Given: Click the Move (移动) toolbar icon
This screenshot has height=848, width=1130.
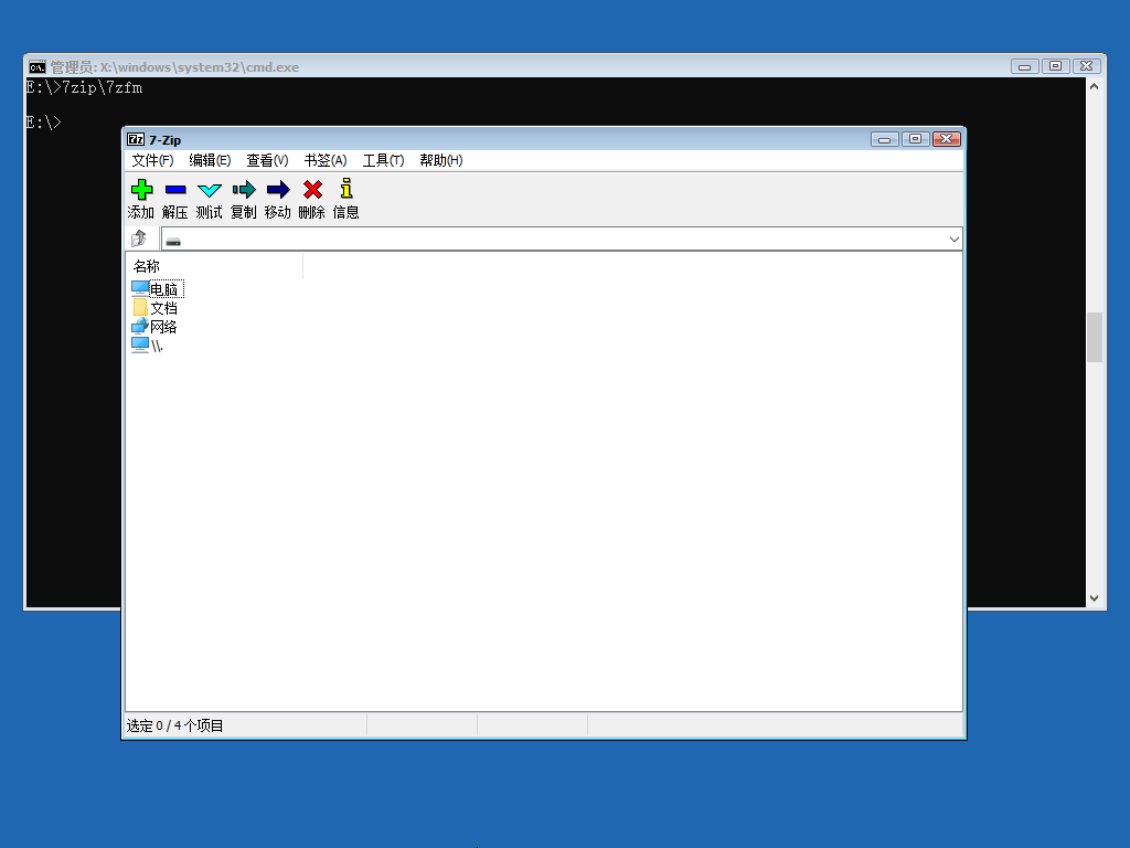Looking at the screenshot, I should coord(277,190).
